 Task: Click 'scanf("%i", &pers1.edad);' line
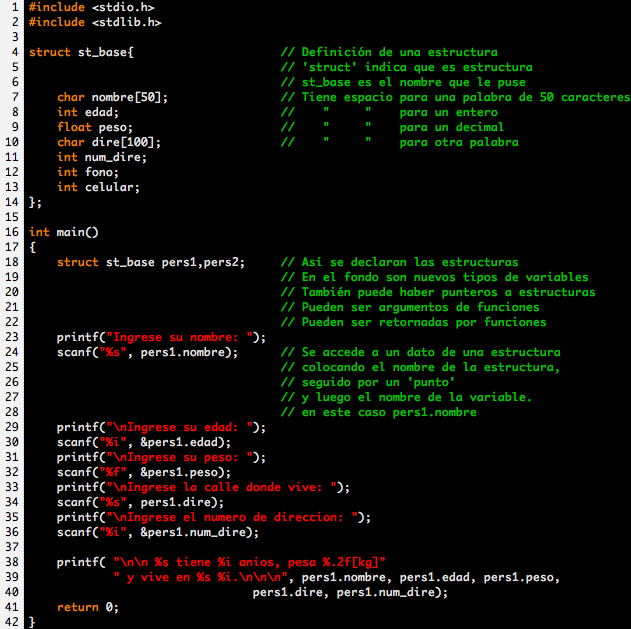pyautogui.click(x=144, y=442)
